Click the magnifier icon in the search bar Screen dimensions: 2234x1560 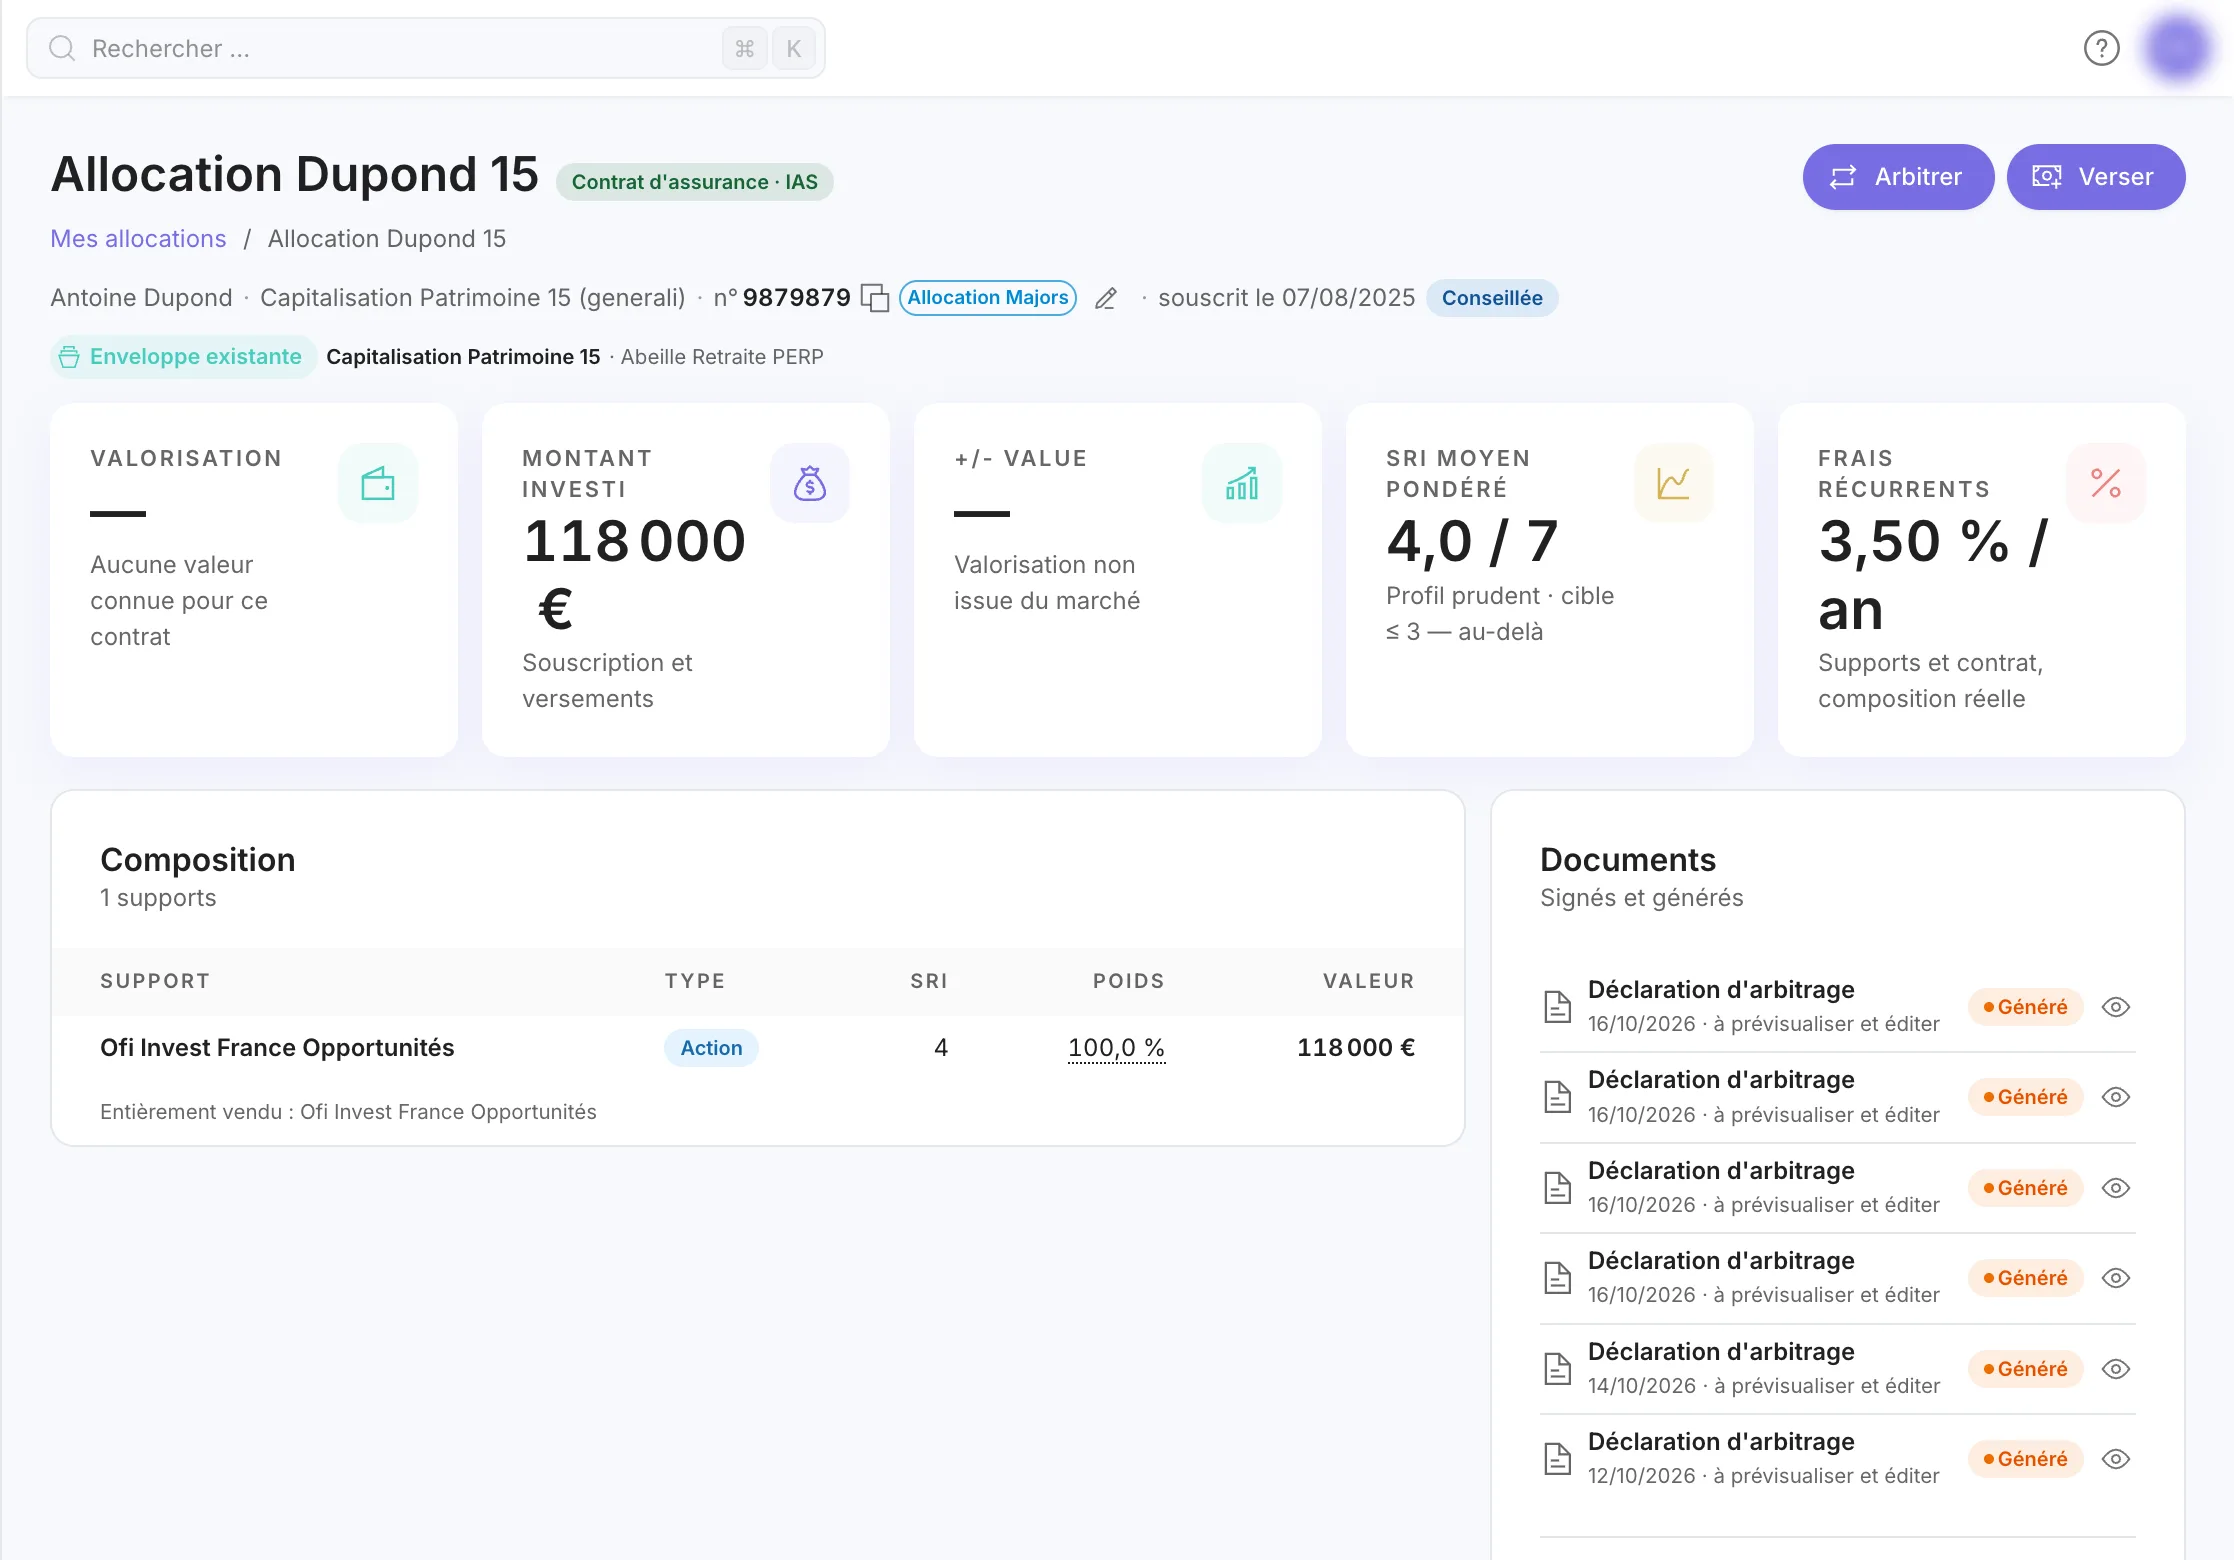(62, 48)
